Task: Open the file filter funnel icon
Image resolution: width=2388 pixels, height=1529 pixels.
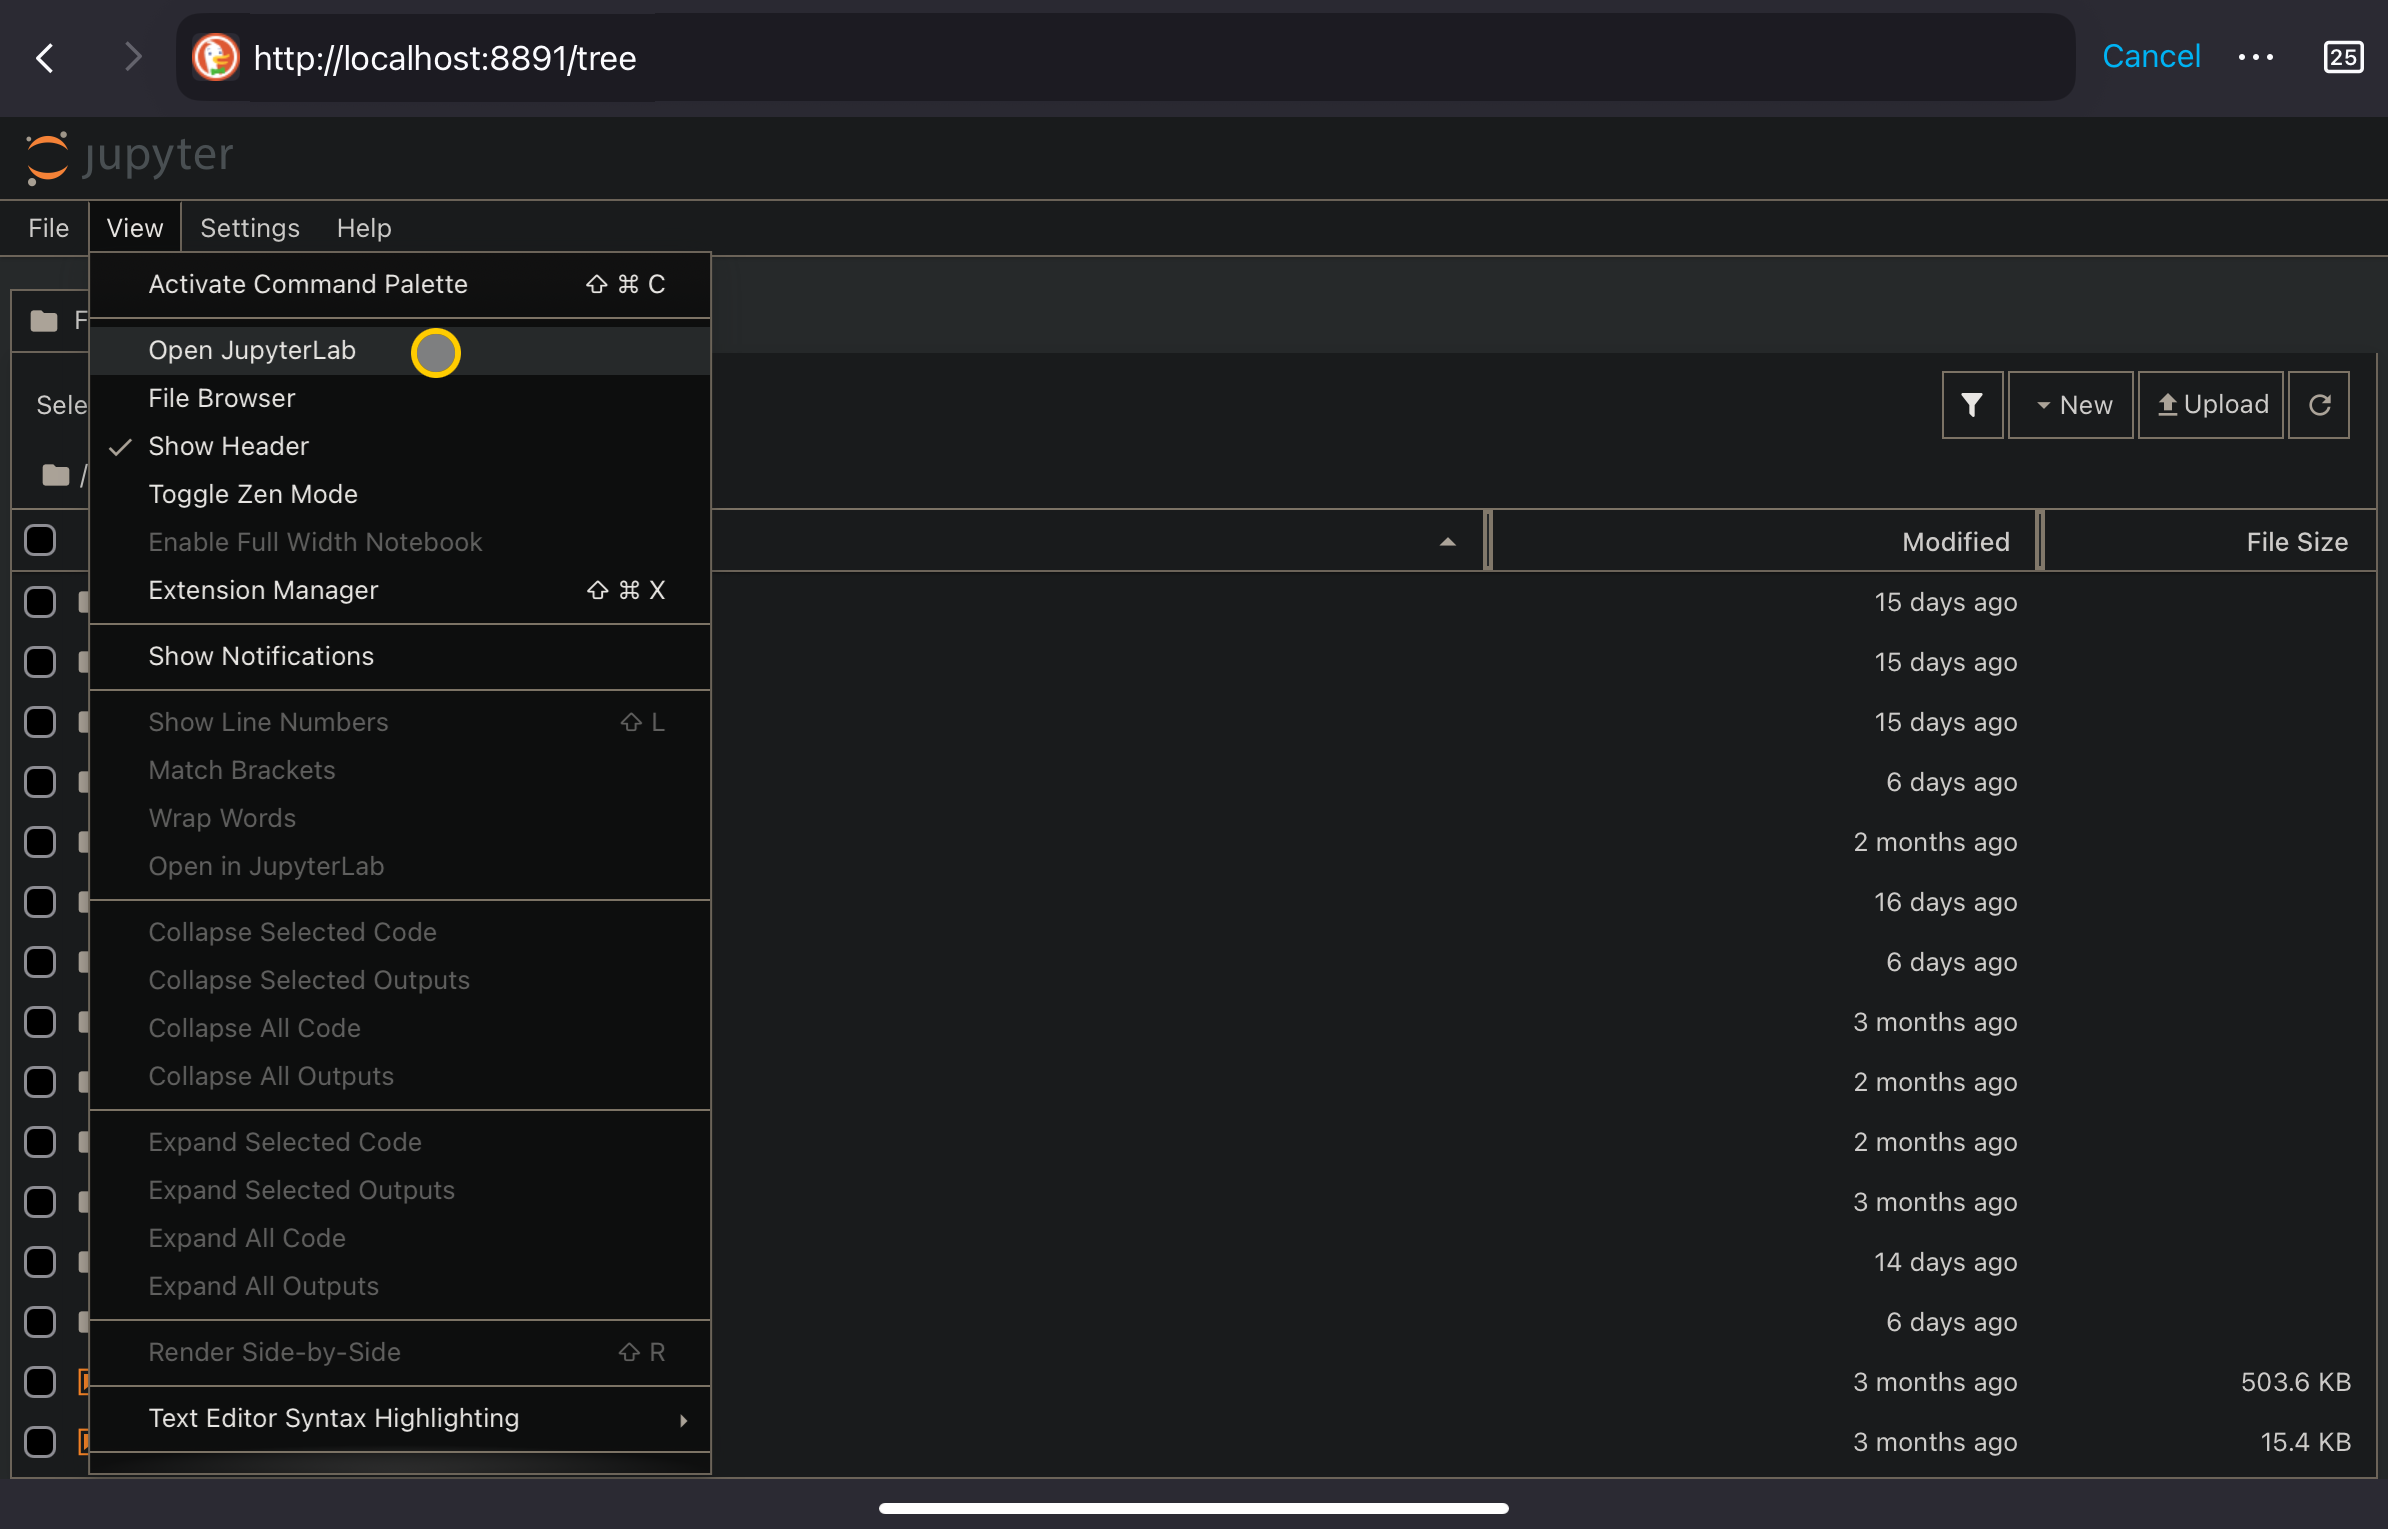Action: (1972, 405)
